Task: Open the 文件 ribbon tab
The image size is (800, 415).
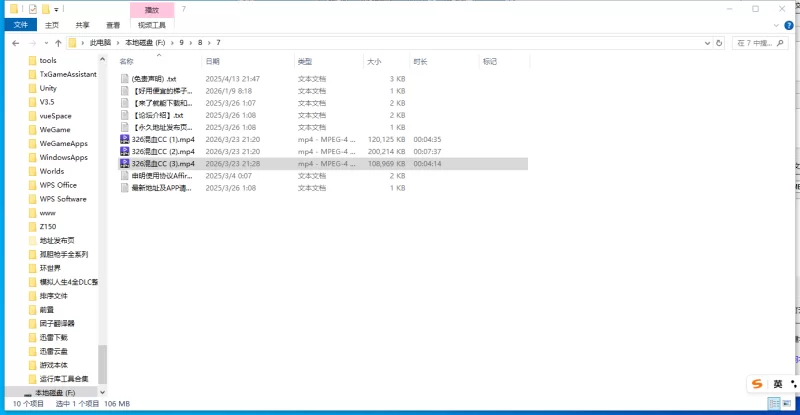Action: (21, 25)
